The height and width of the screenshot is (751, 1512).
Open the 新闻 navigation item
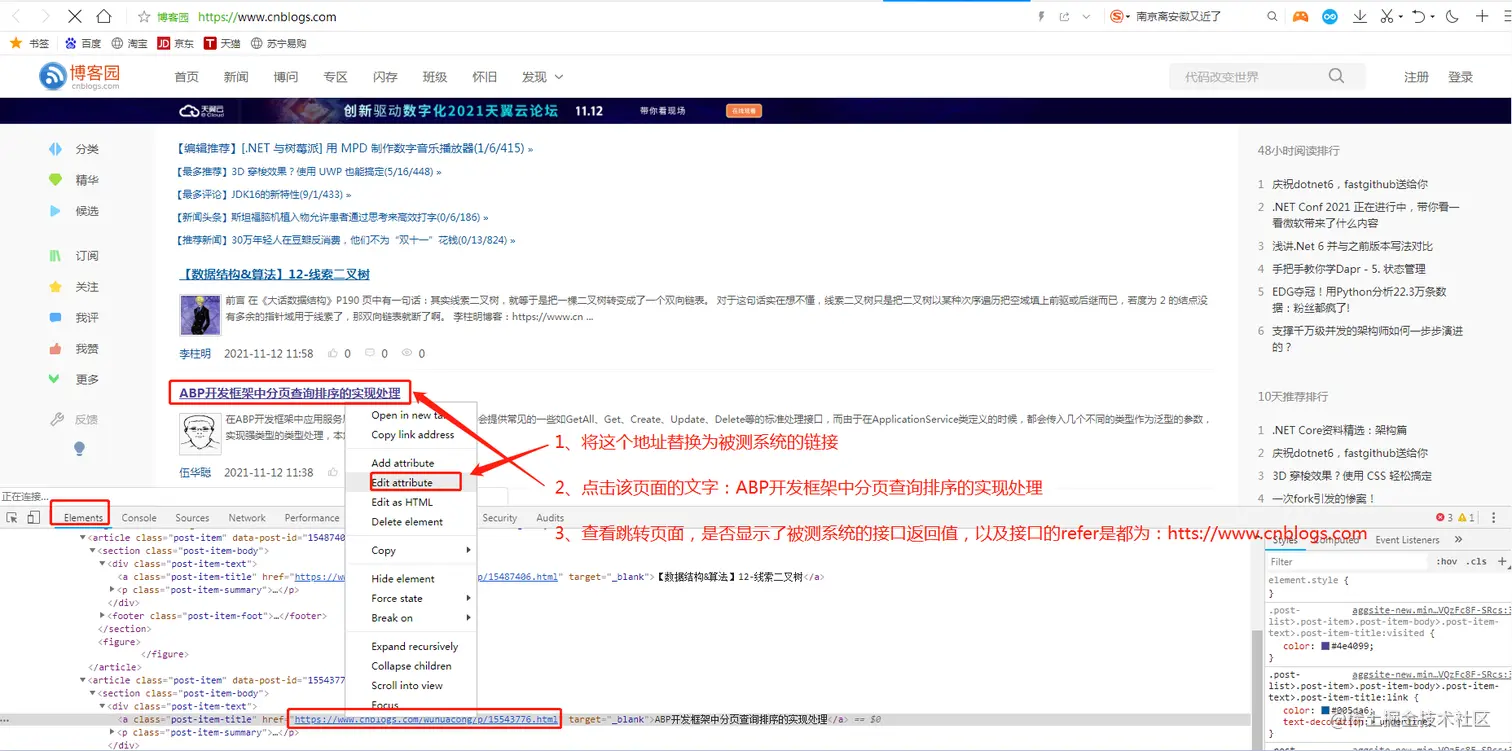(236, 77)
